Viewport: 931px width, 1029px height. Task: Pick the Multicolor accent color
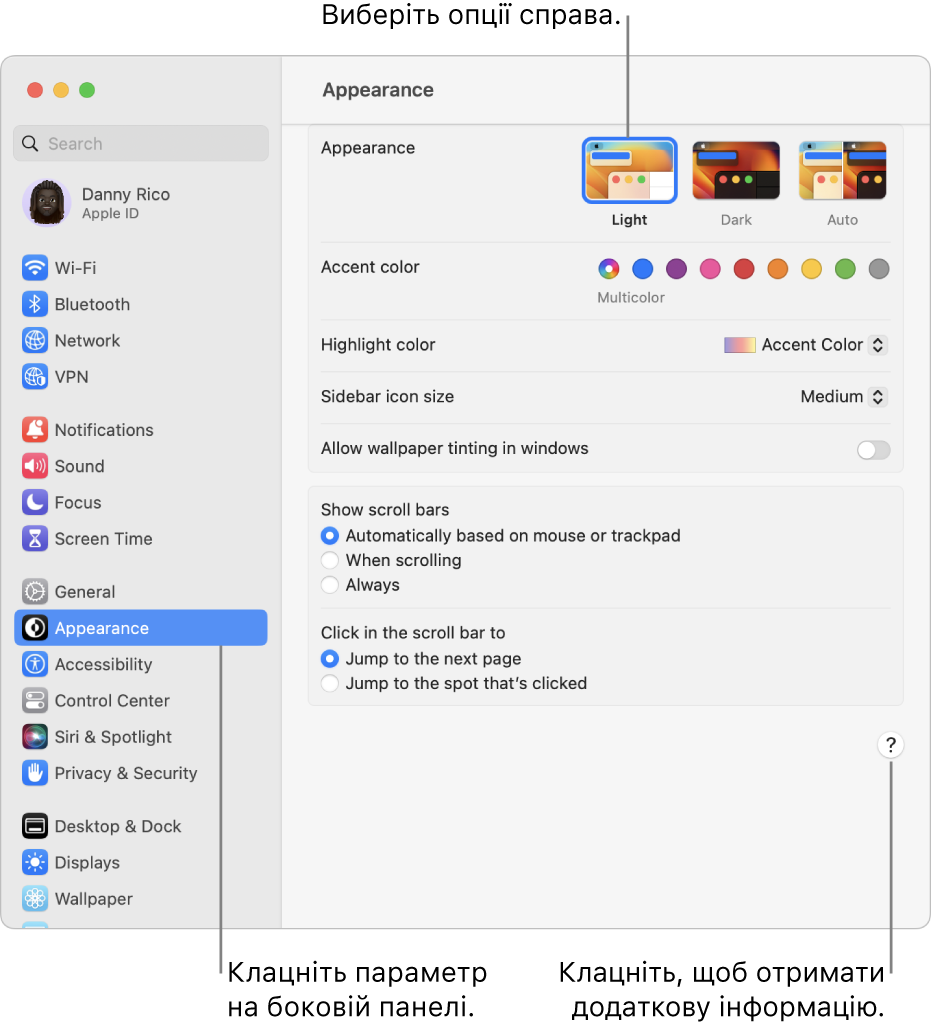609,268
